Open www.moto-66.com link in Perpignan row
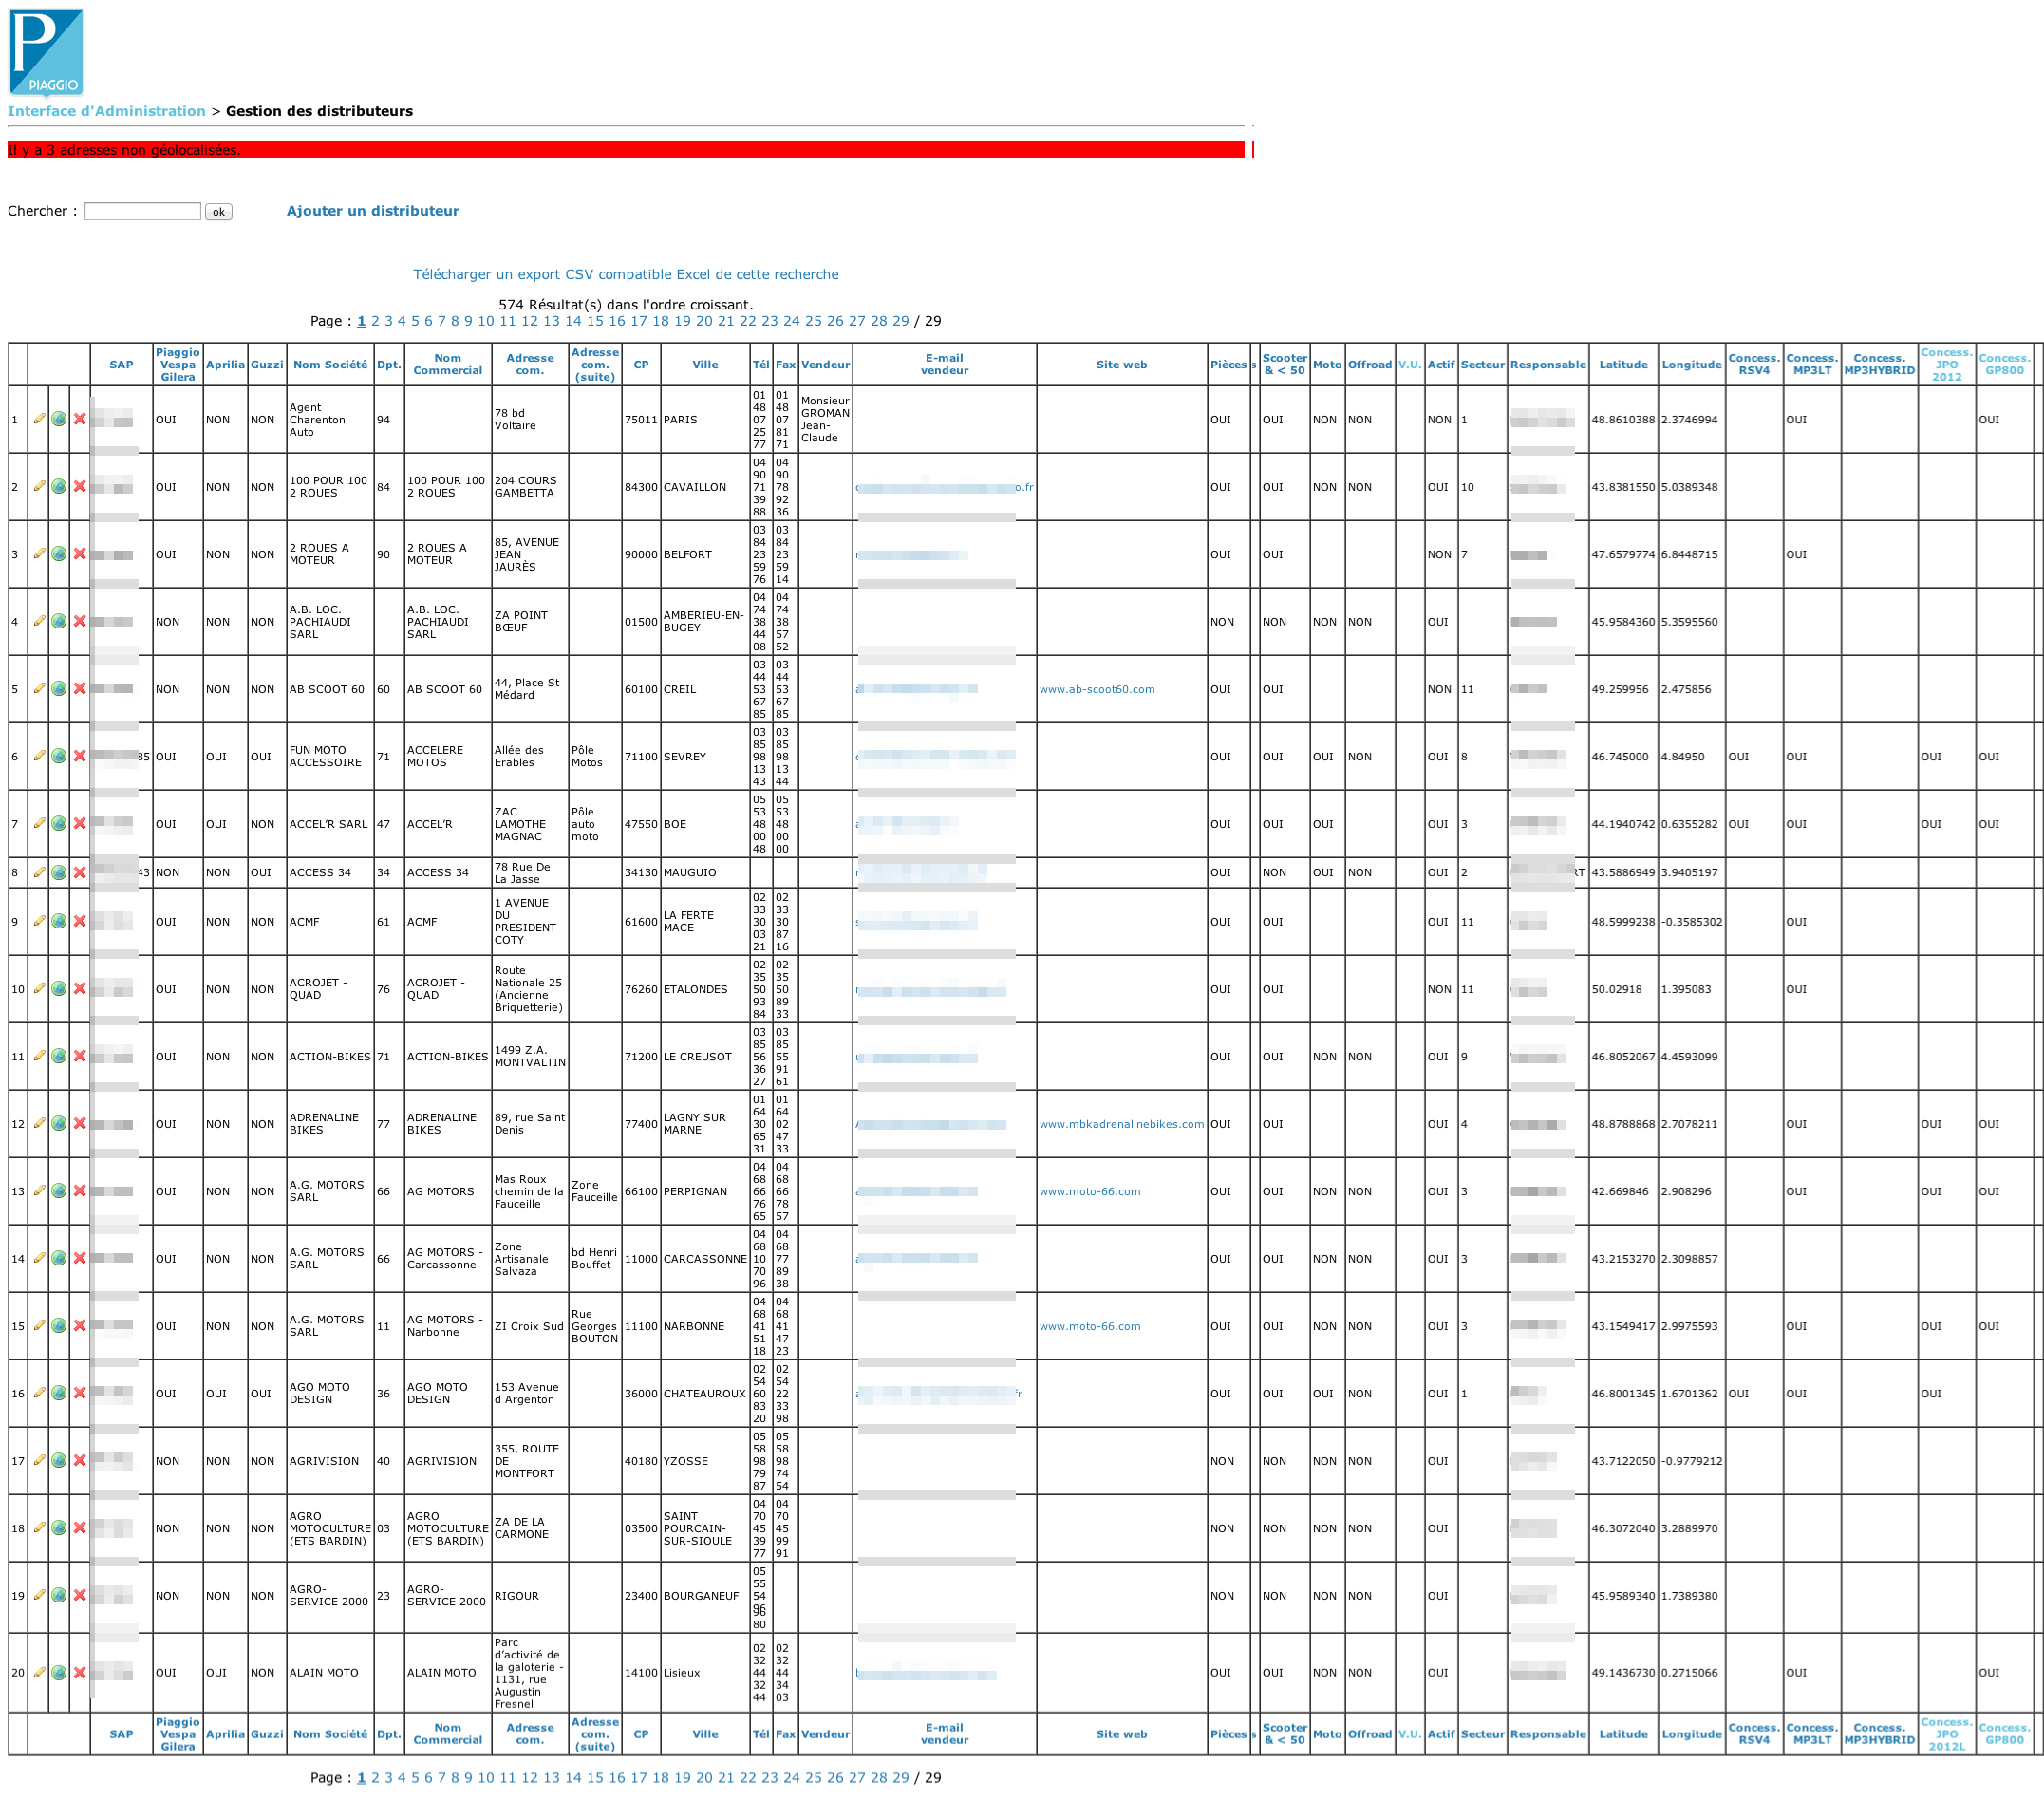2044x1799 pixels. [x=1090, y=1191]
